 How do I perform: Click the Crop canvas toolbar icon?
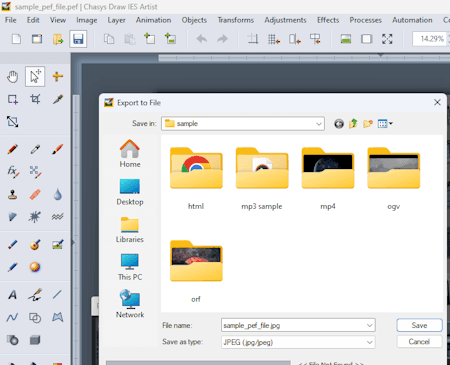coord(253,39)
